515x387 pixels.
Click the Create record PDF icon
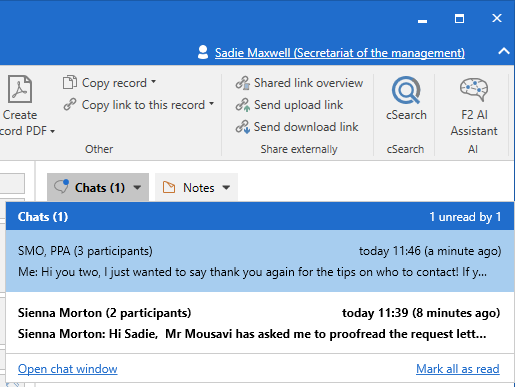(20, 89)
